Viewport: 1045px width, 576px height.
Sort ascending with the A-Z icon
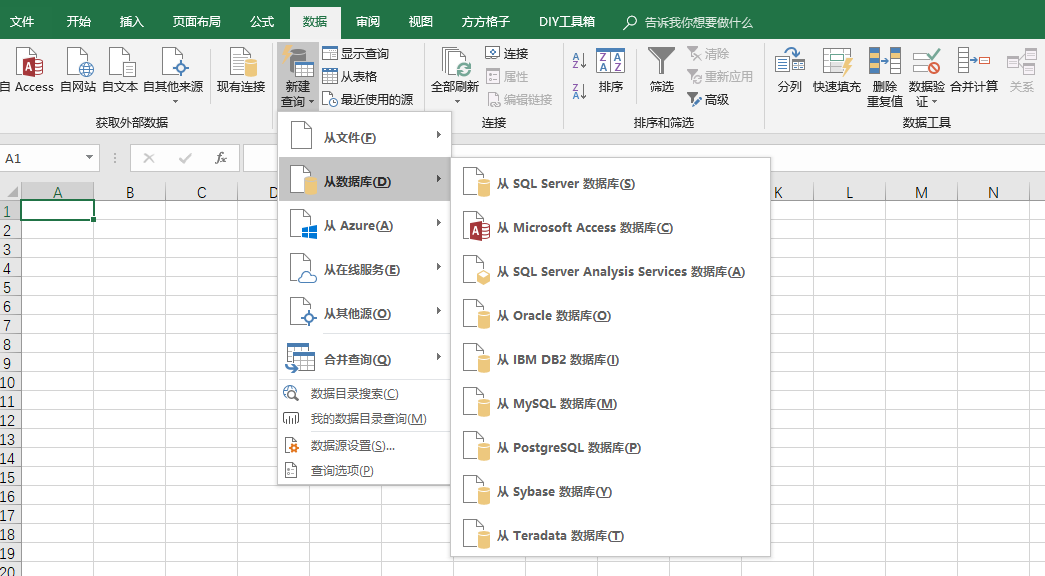(579, 61)
